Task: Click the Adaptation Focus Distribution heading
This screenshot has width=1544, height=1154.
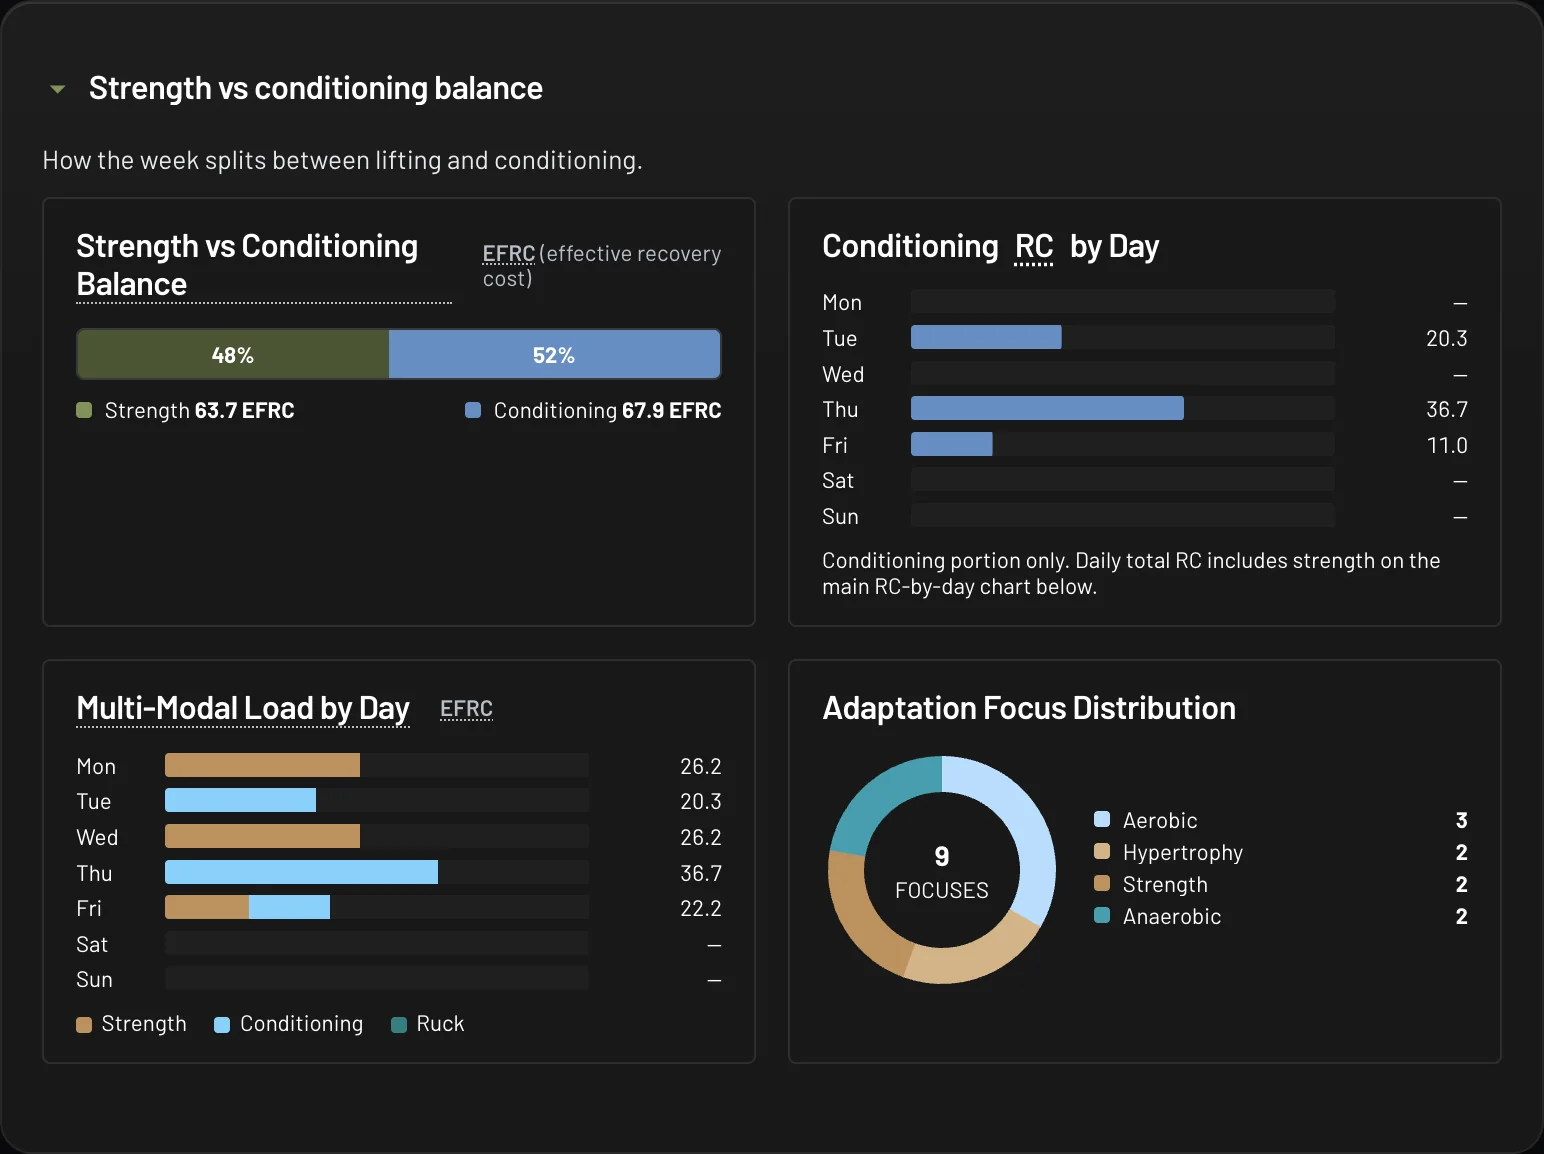Action: point(1029,709)
